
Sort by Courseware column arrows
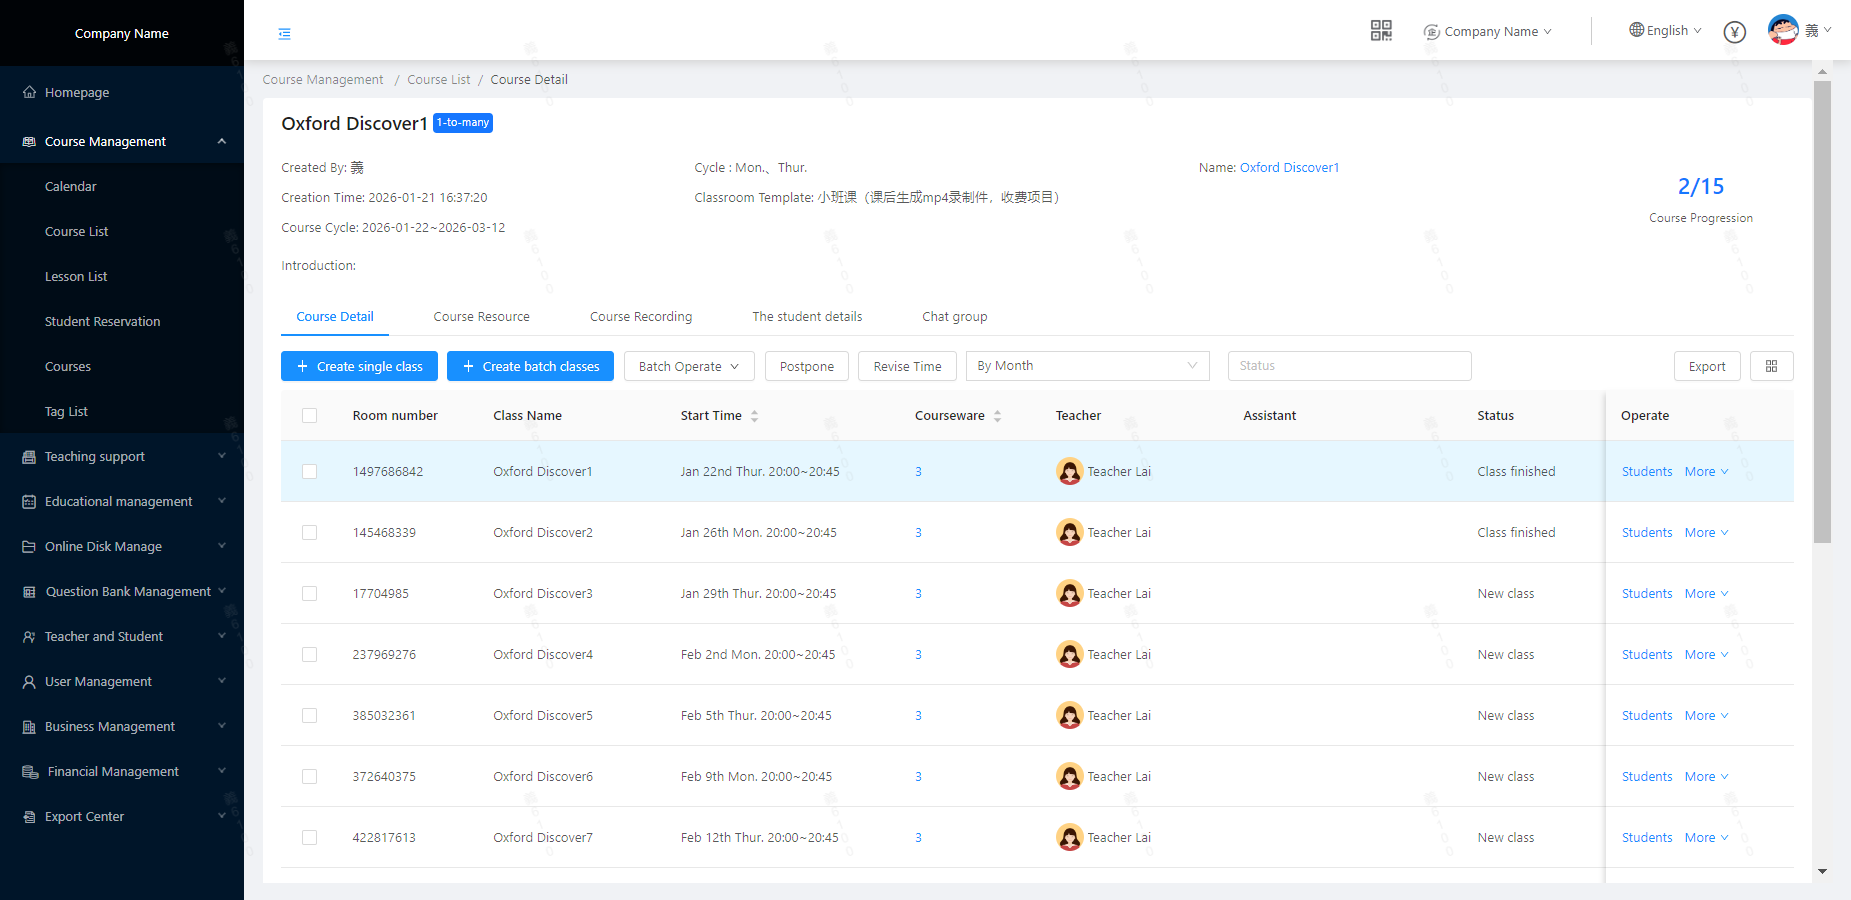(x=997, y=416)
